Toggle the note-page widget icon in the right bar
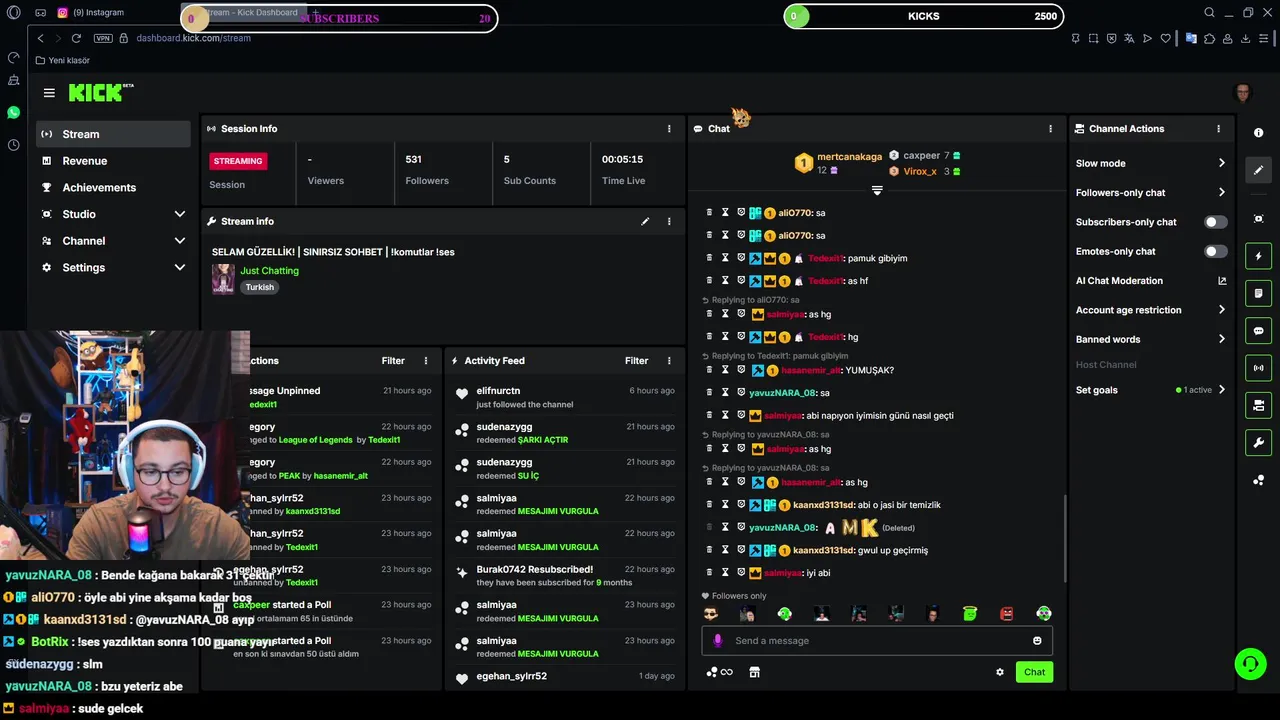 coord(1258,293)
